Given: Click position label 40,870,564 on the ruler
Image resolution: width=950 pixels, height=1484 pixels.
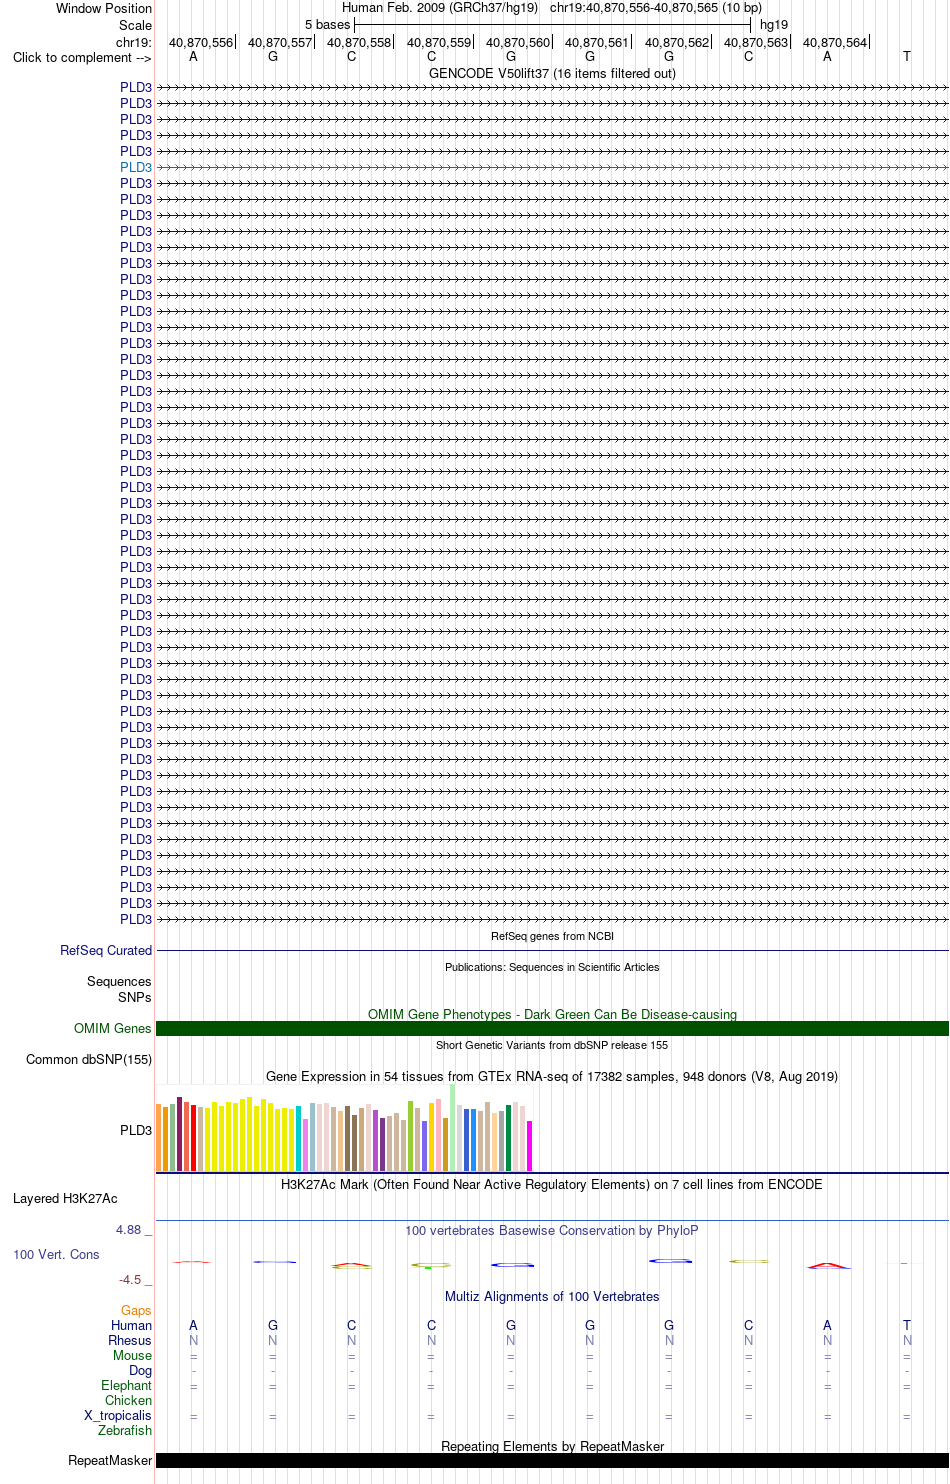Looking at the screenshot, I should (835, 42).
